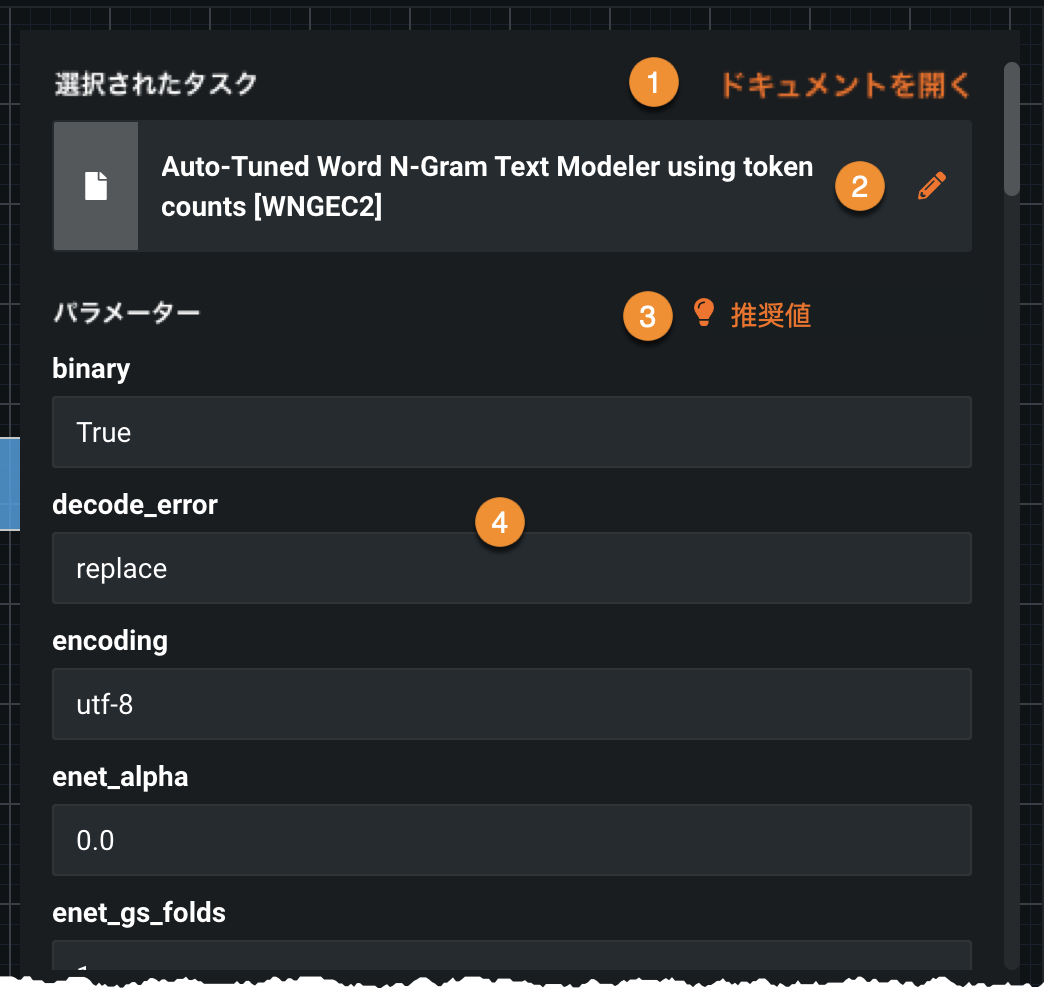Click the lightbulb recommended values icon
This screenshot has width=1044, height=988.
(704, 313)
